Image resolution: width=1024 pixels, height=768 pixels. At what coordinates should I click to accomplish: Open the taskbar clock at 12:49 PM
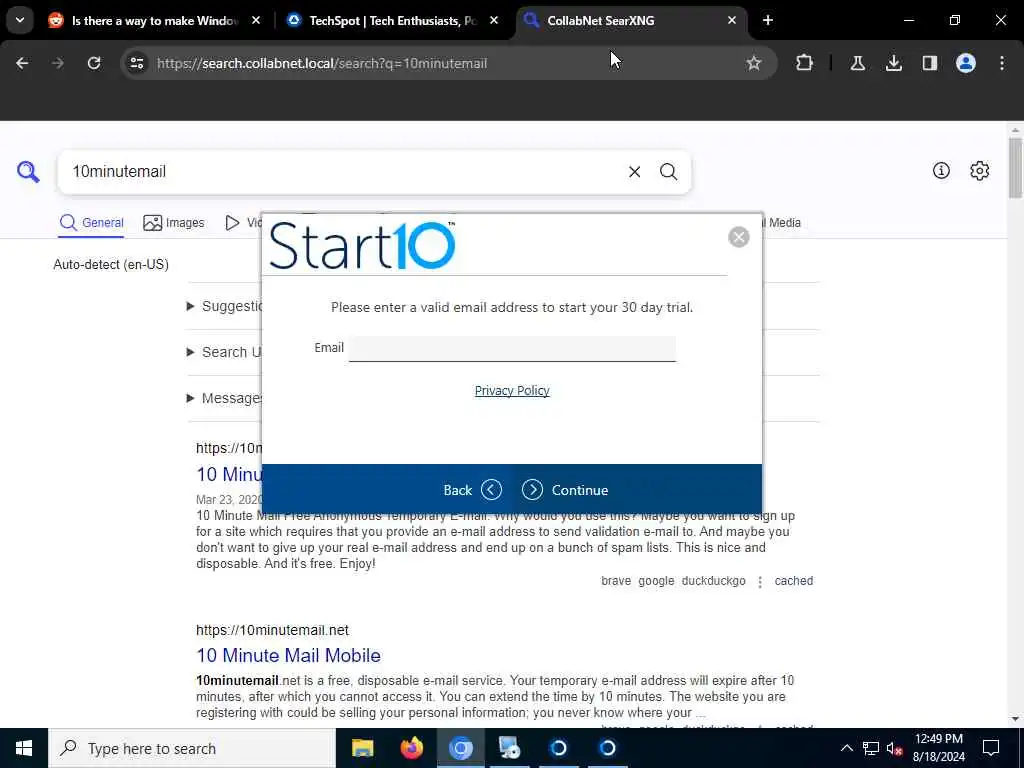pyautogui.click(x=938, y=748)
